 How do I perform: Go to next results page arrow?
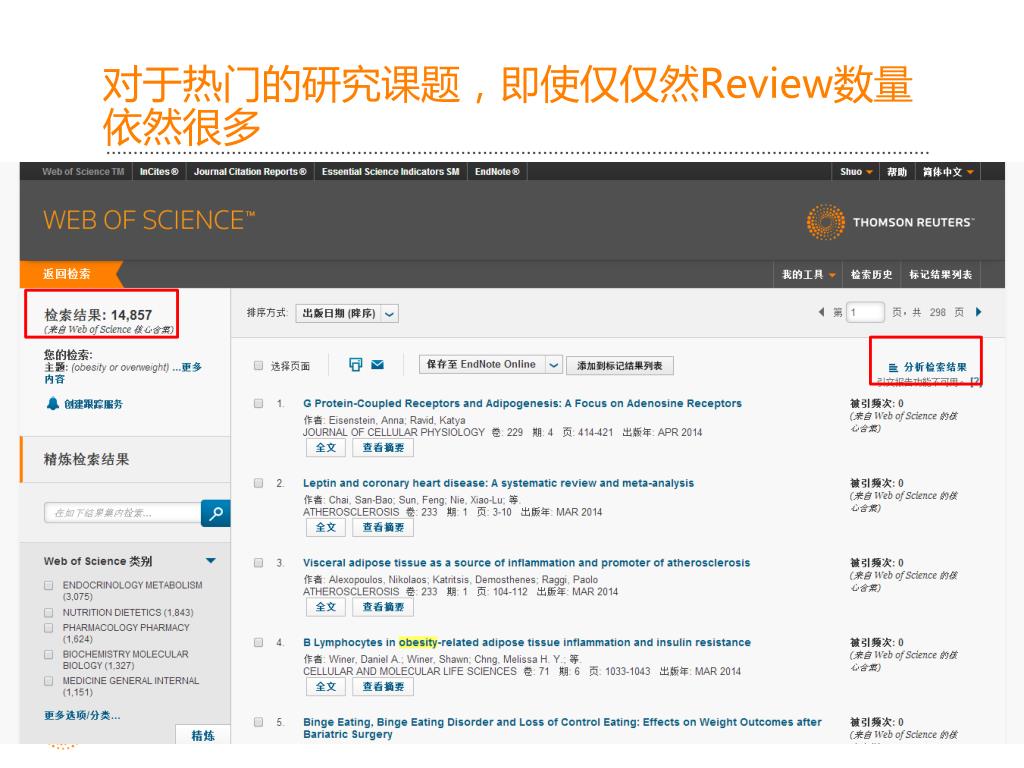978,312
